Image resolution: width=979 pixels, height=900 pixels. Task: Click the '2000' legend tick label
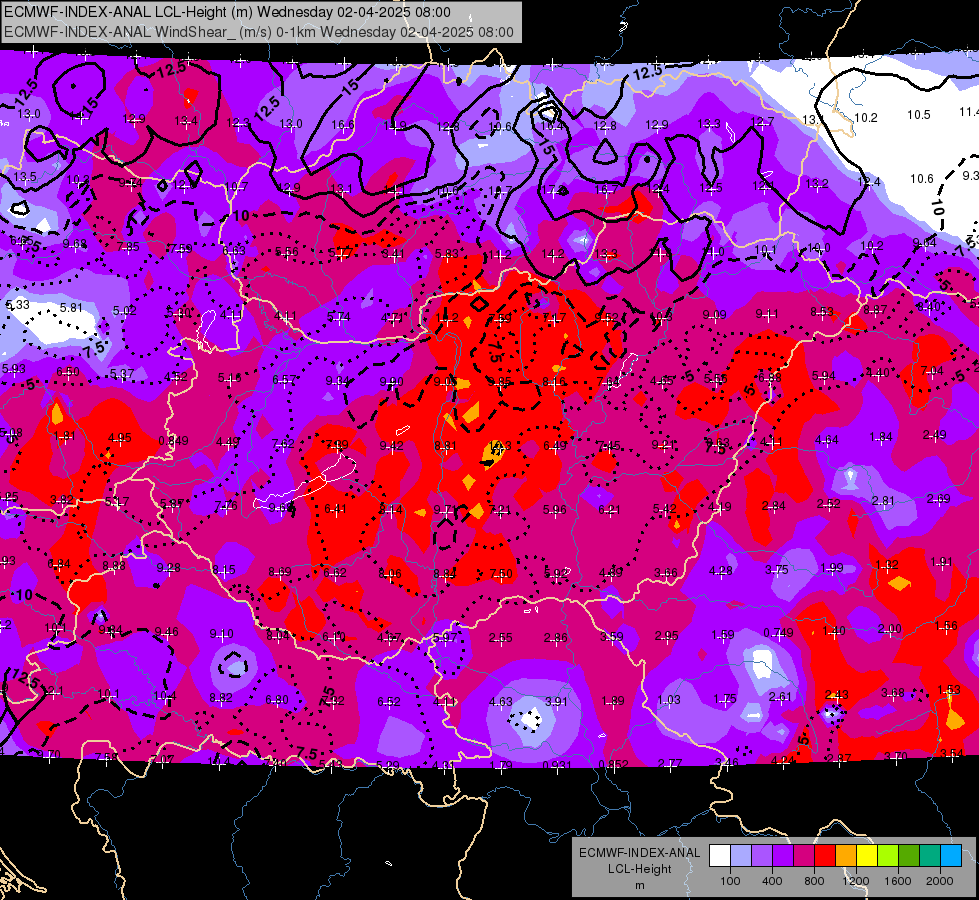pyautogui.click(x=940, y=881)
